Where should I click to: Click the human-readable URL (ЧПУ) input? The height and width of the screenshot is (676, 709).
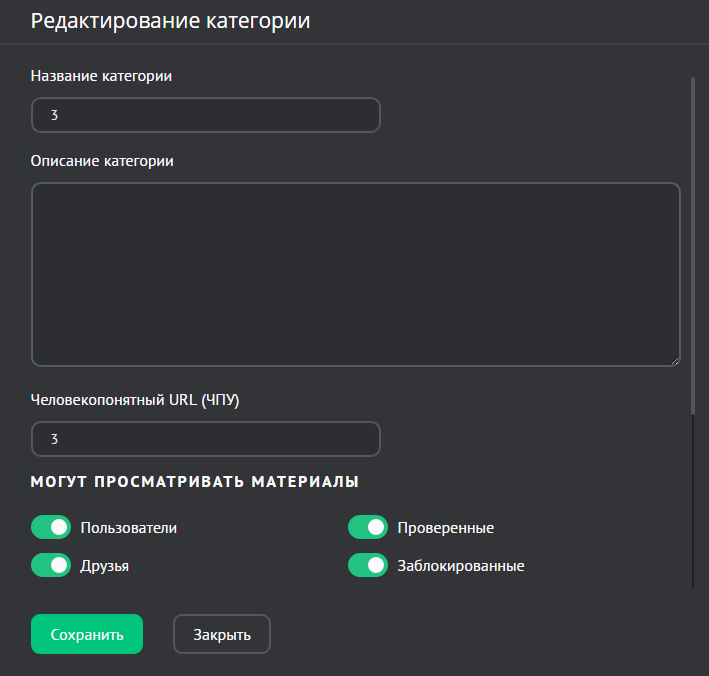coord(205,439)
